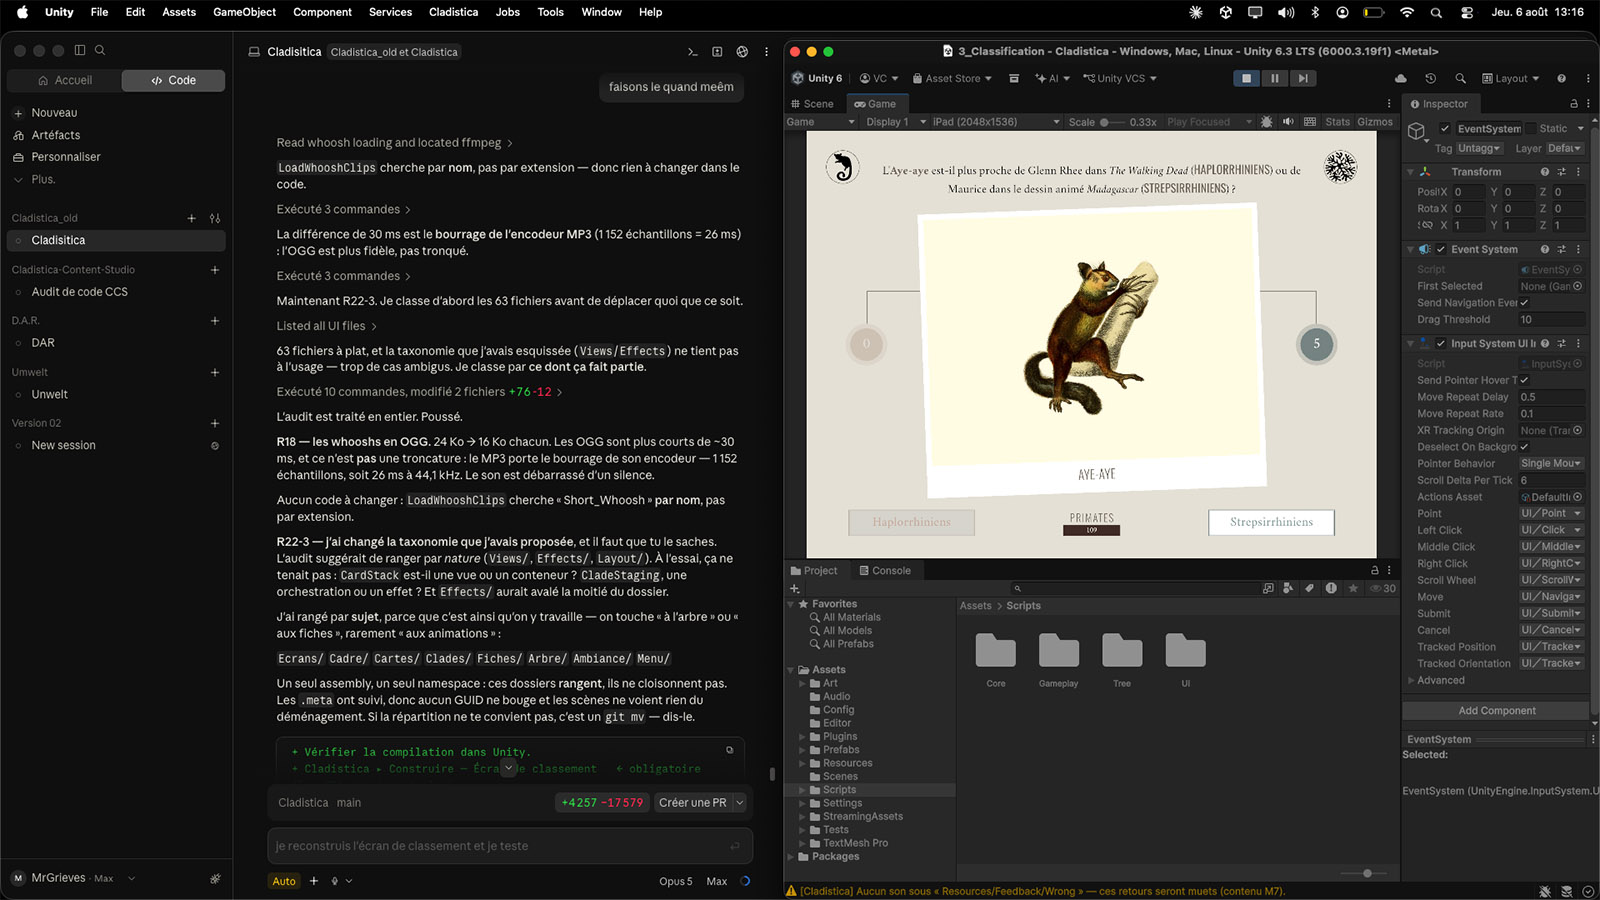Choose the Strepsirrhiniens answer button
The image size is (1600, 900).
coord(1271,522)
